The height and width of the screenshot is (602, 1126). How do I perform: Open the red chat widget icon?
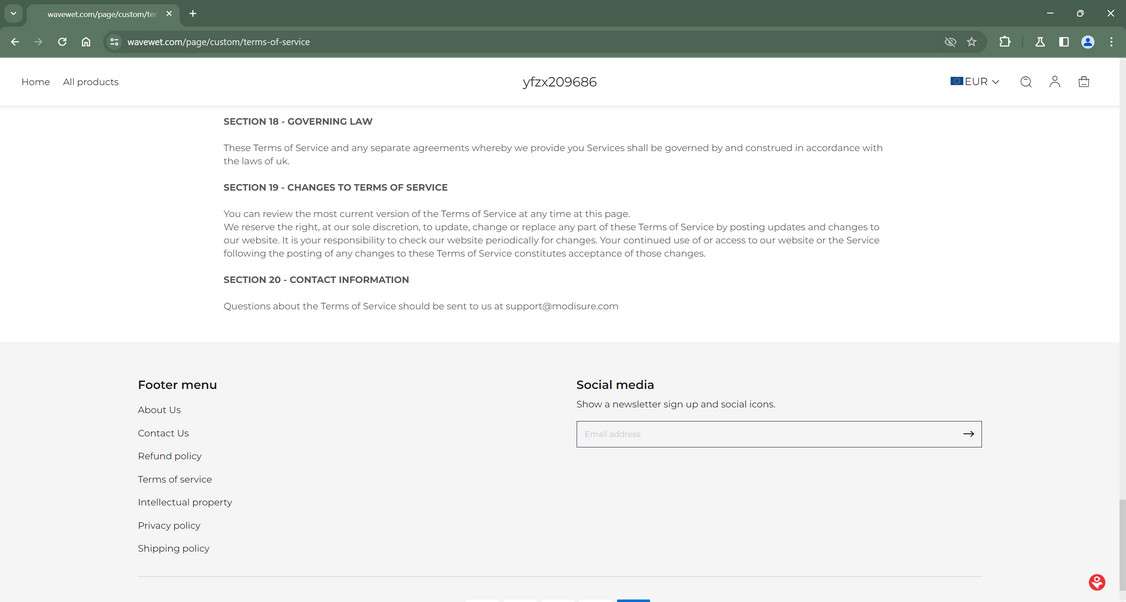point(1096,581)
